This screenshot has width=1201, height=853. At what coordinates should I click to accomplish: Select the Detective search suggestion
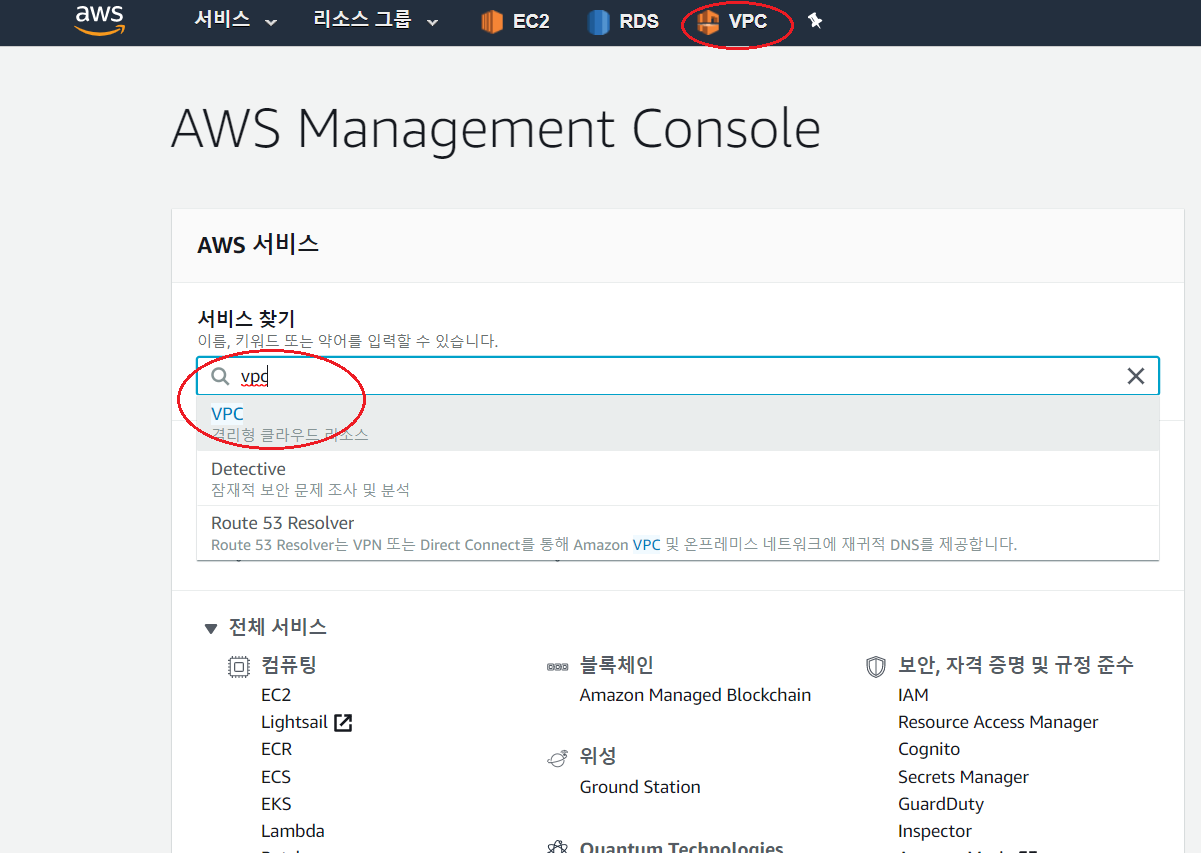(678, 478)
